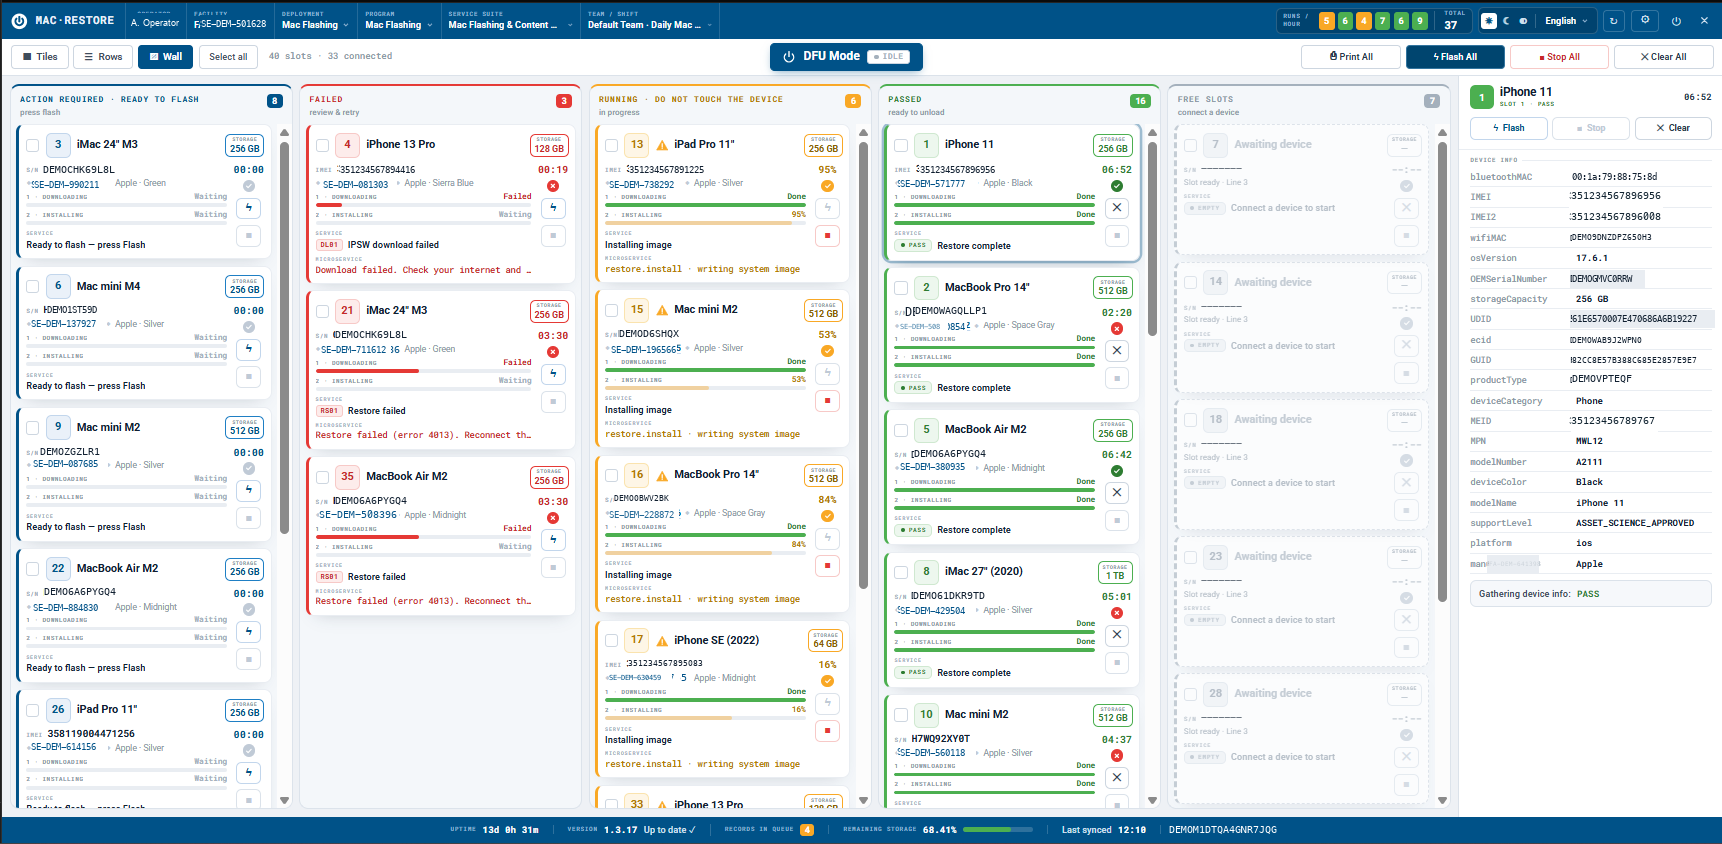Click records in queue badge 4

point(807,830)
